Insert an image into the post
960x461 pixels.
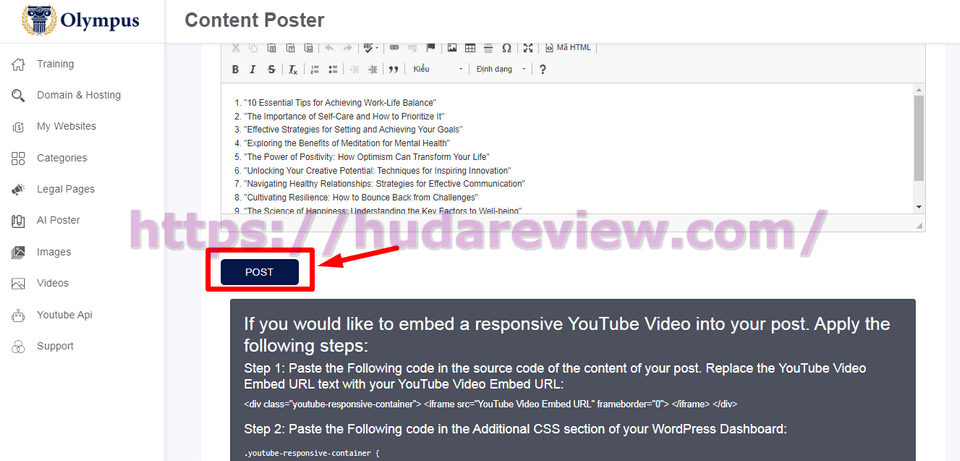coord(453,47)
